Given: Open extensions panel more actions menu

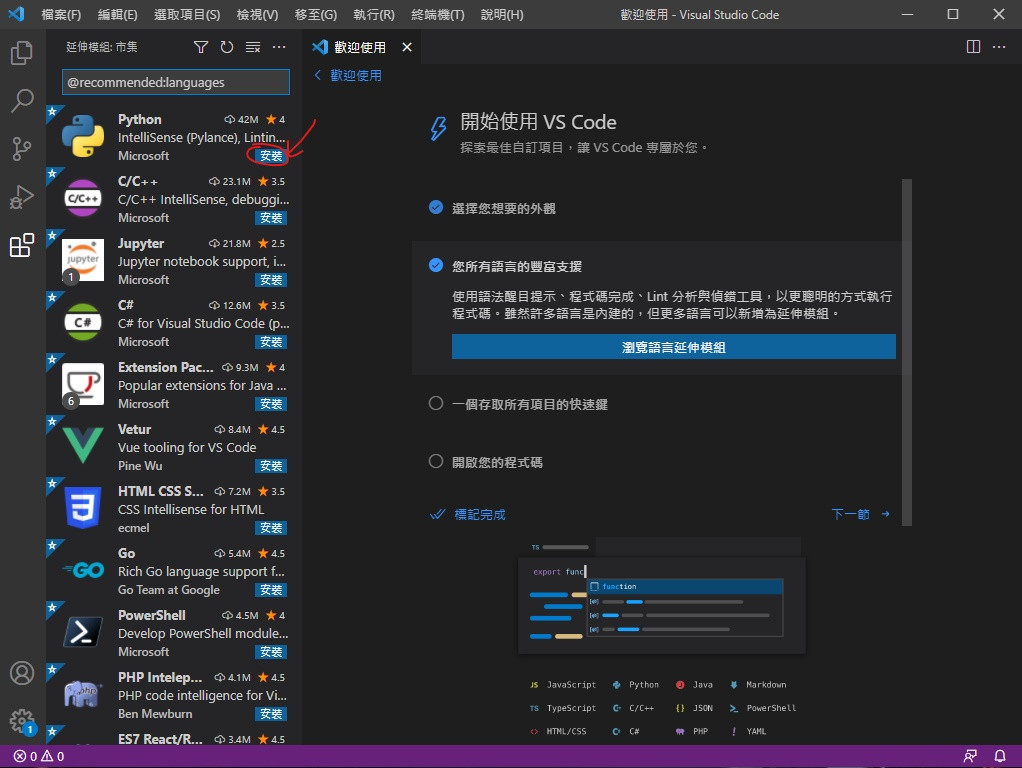Looking at the screenshot, I should (279, 47).
